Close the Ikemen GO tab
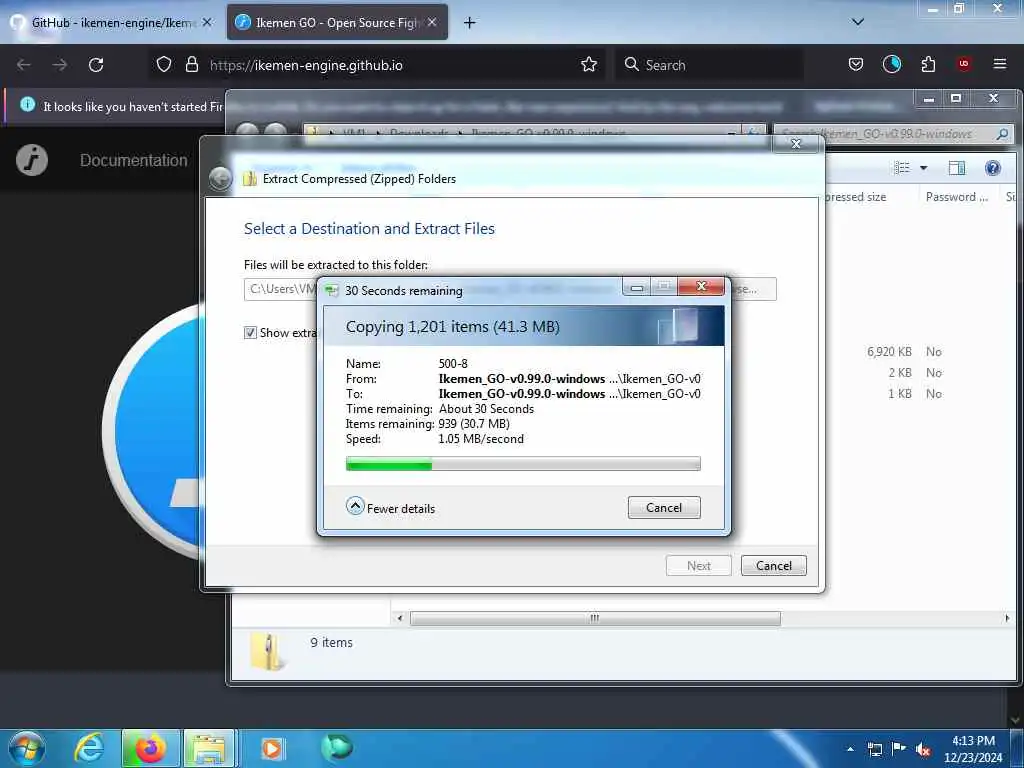The image size is (1024, 768). (x=432, y=22)
